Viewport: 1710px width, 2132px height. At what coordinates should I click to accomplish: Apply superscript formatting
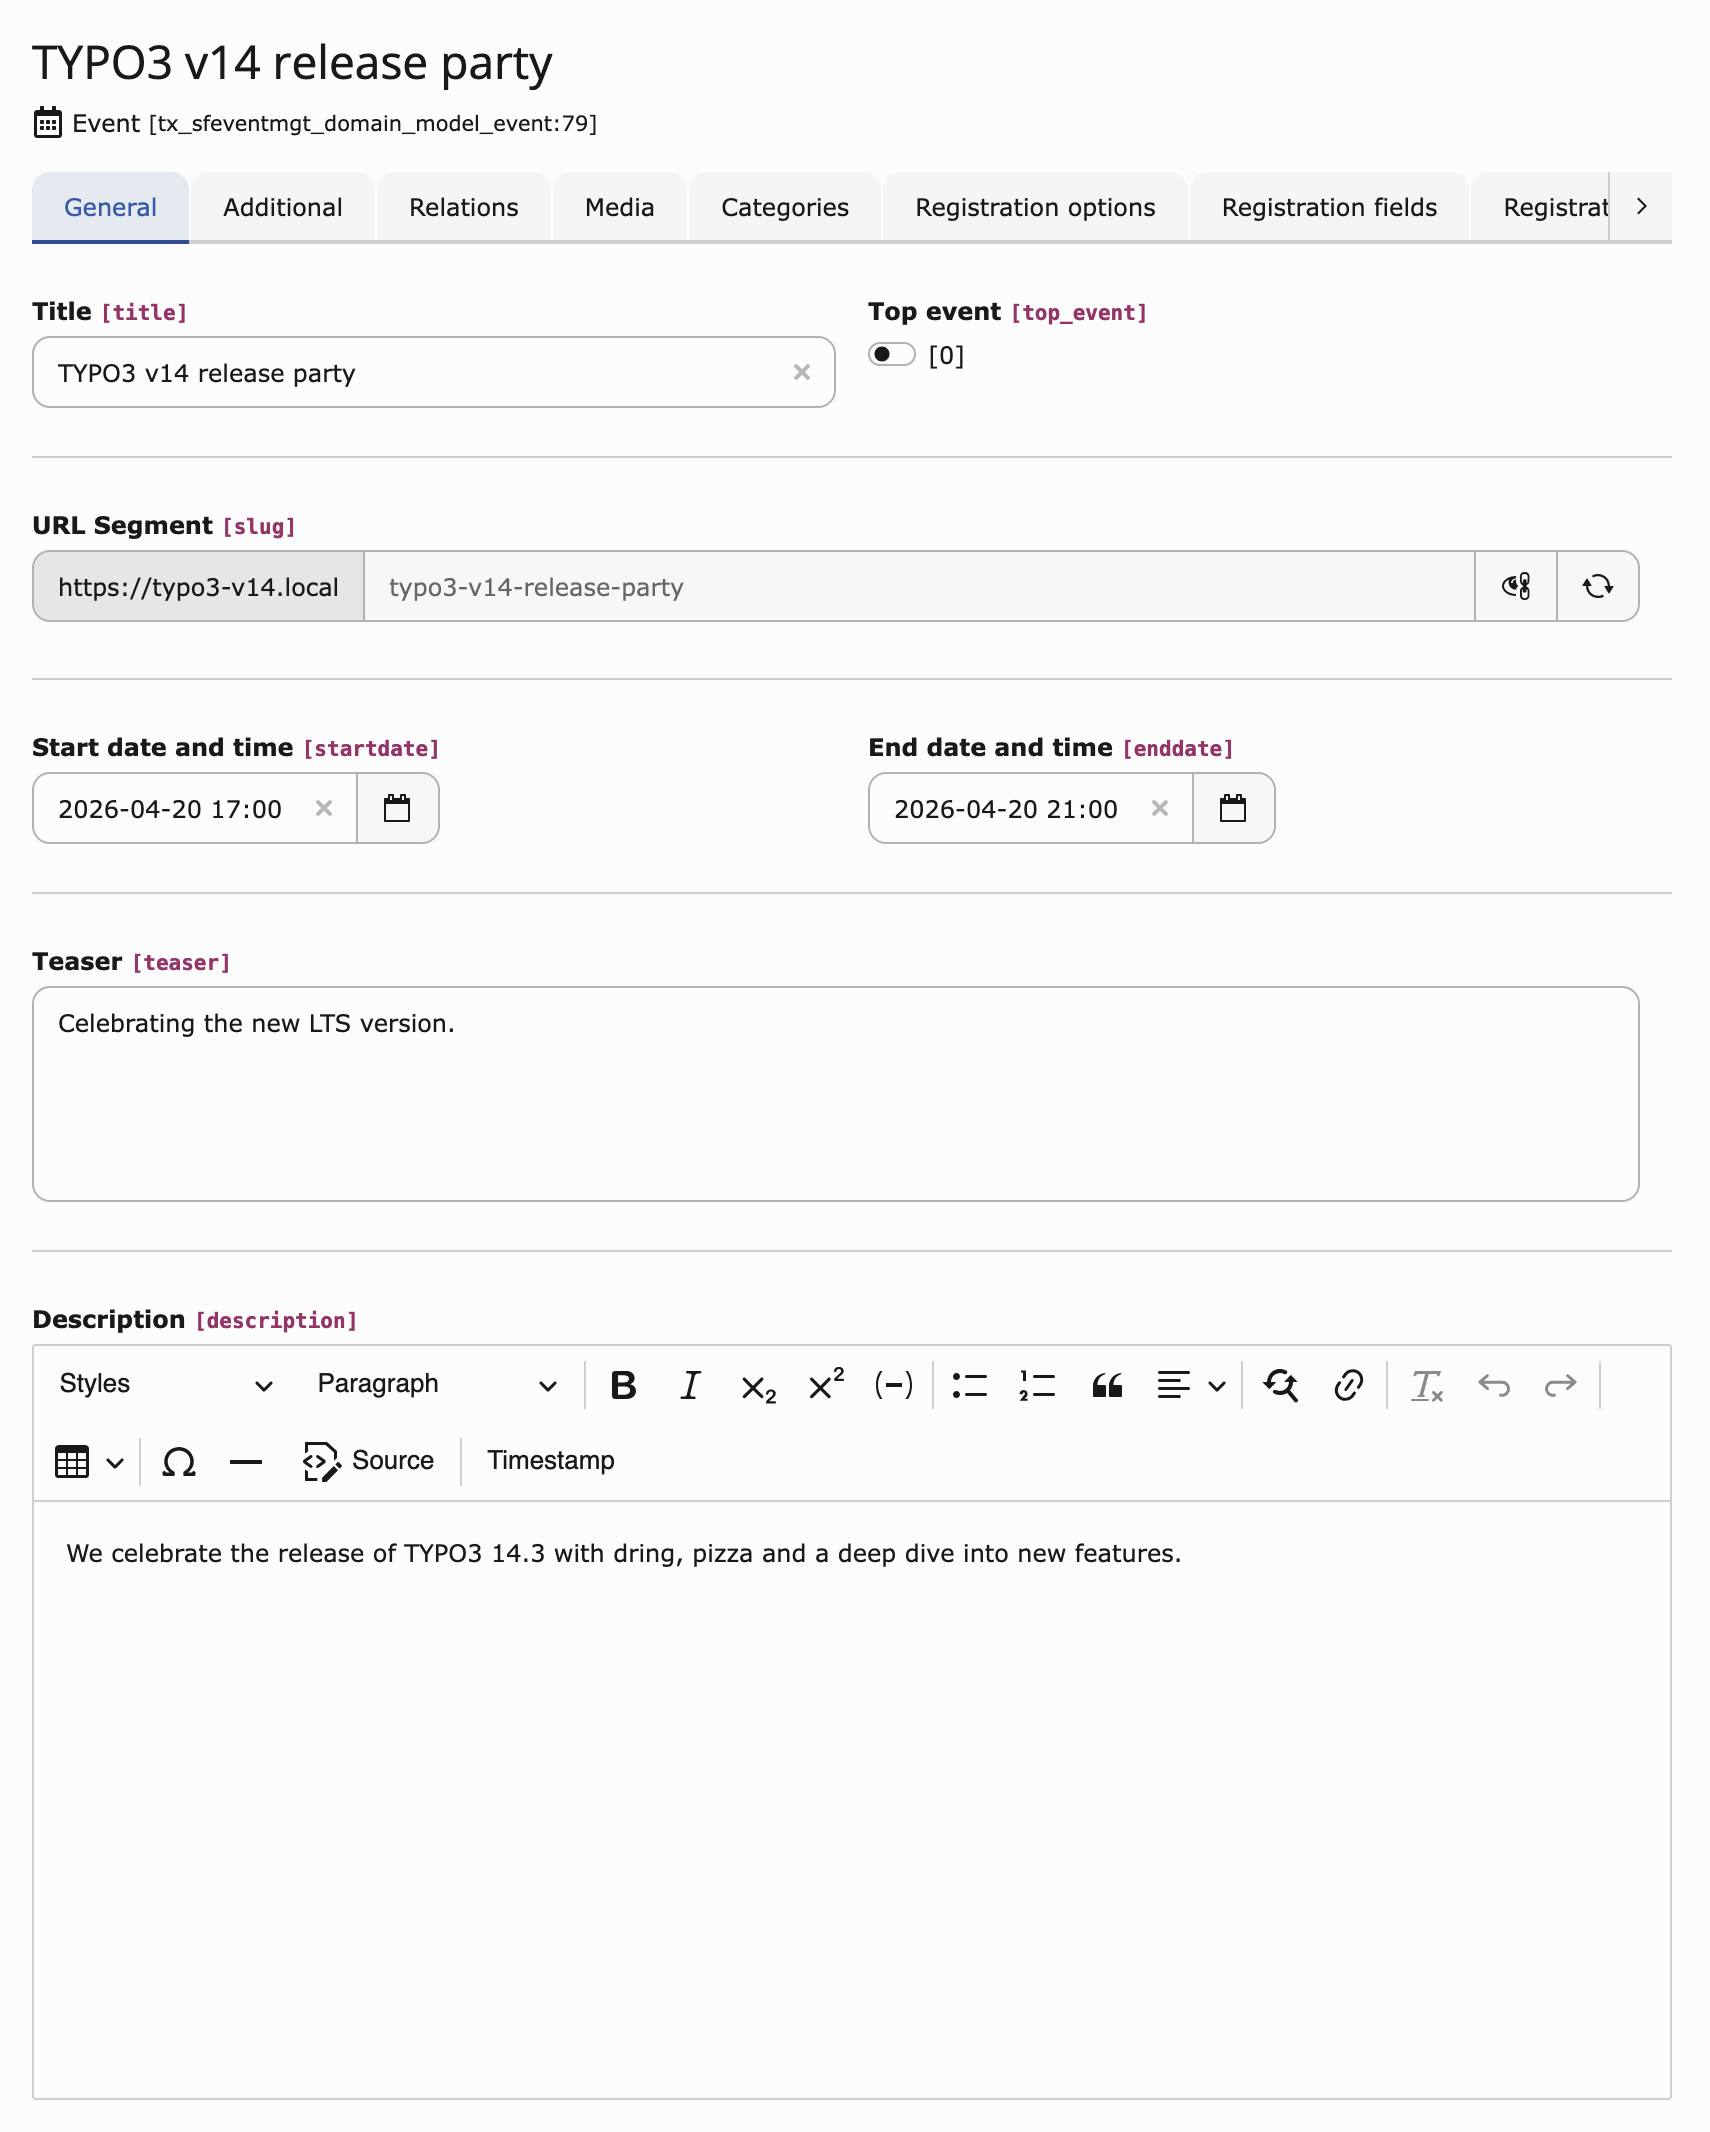[x=826, y=1385]
